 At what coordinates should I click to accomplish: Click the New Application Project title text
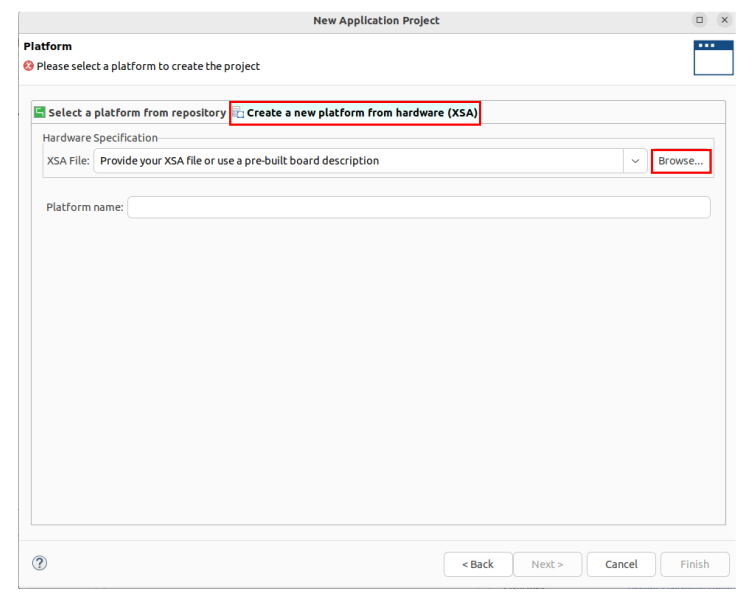click(x=376, y=21)
